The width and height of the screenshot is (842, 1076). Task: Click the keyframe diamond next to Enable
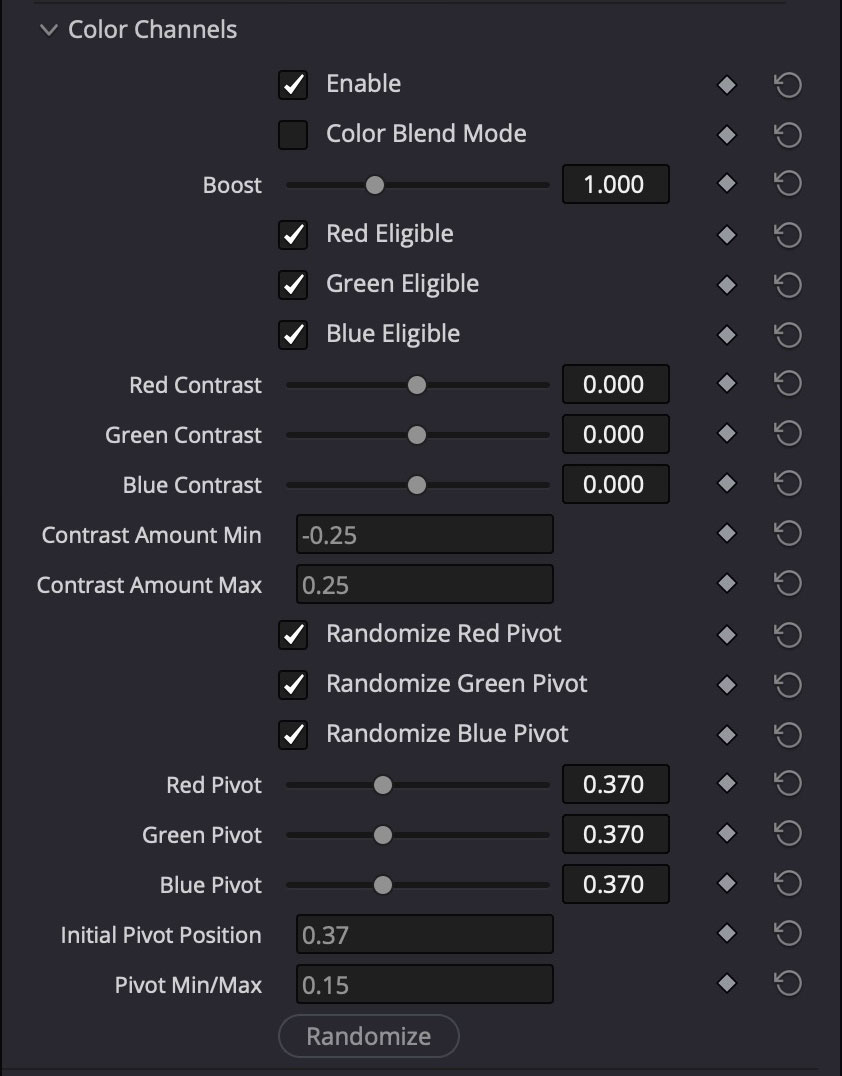(x=725, y=84)
